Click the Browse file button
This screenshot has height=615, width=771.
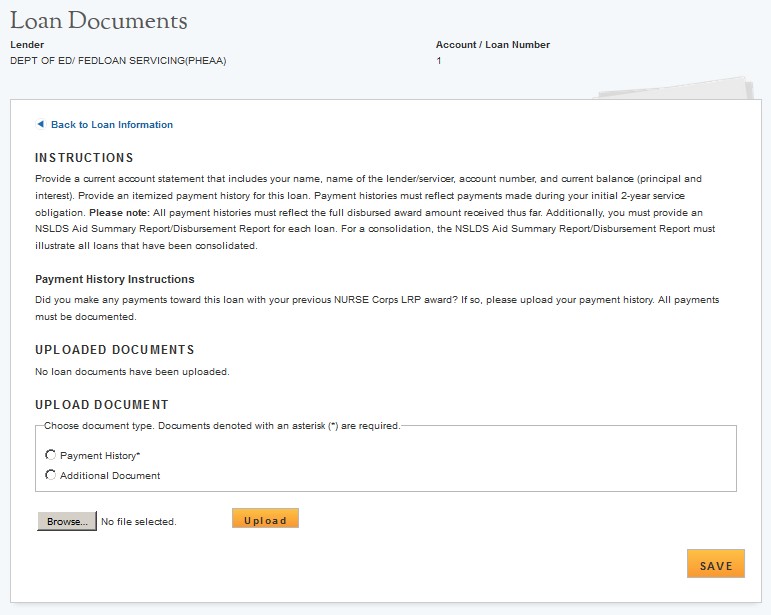point(67,521)
